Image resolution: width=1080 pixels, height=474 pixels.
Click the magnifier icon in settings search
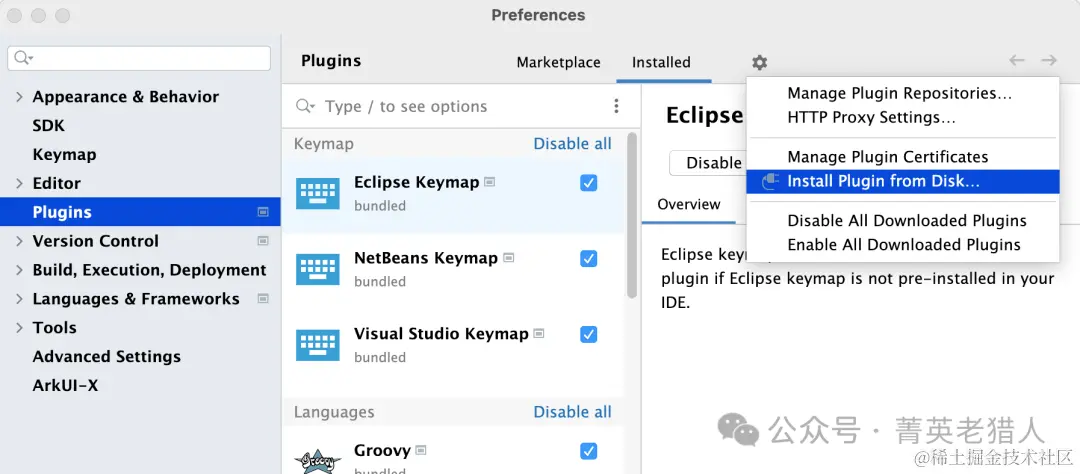coord(23,58)
